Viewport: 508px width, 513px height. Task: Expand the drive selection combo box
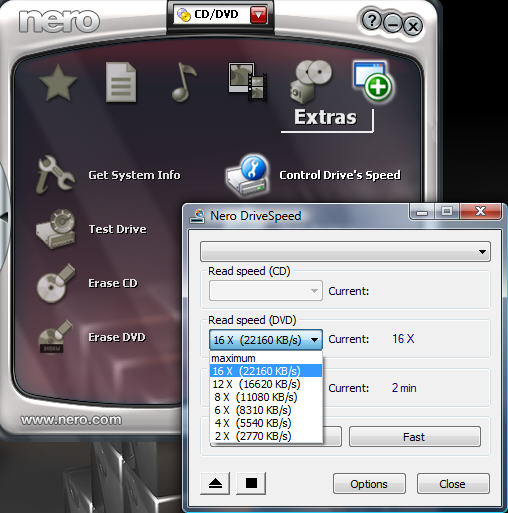point(345,252)
